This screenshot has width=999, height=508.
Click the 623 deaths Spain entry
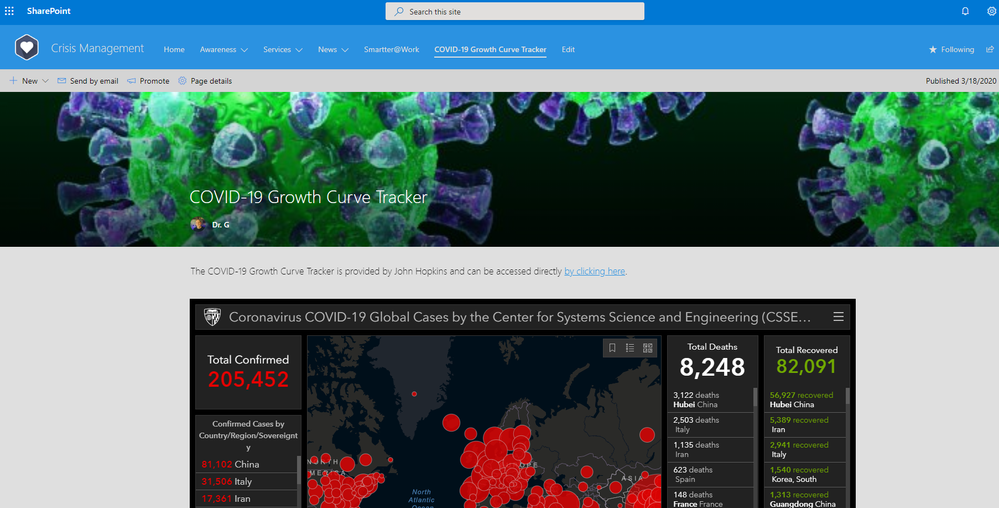pyautogui.click(x=710, y=474)
